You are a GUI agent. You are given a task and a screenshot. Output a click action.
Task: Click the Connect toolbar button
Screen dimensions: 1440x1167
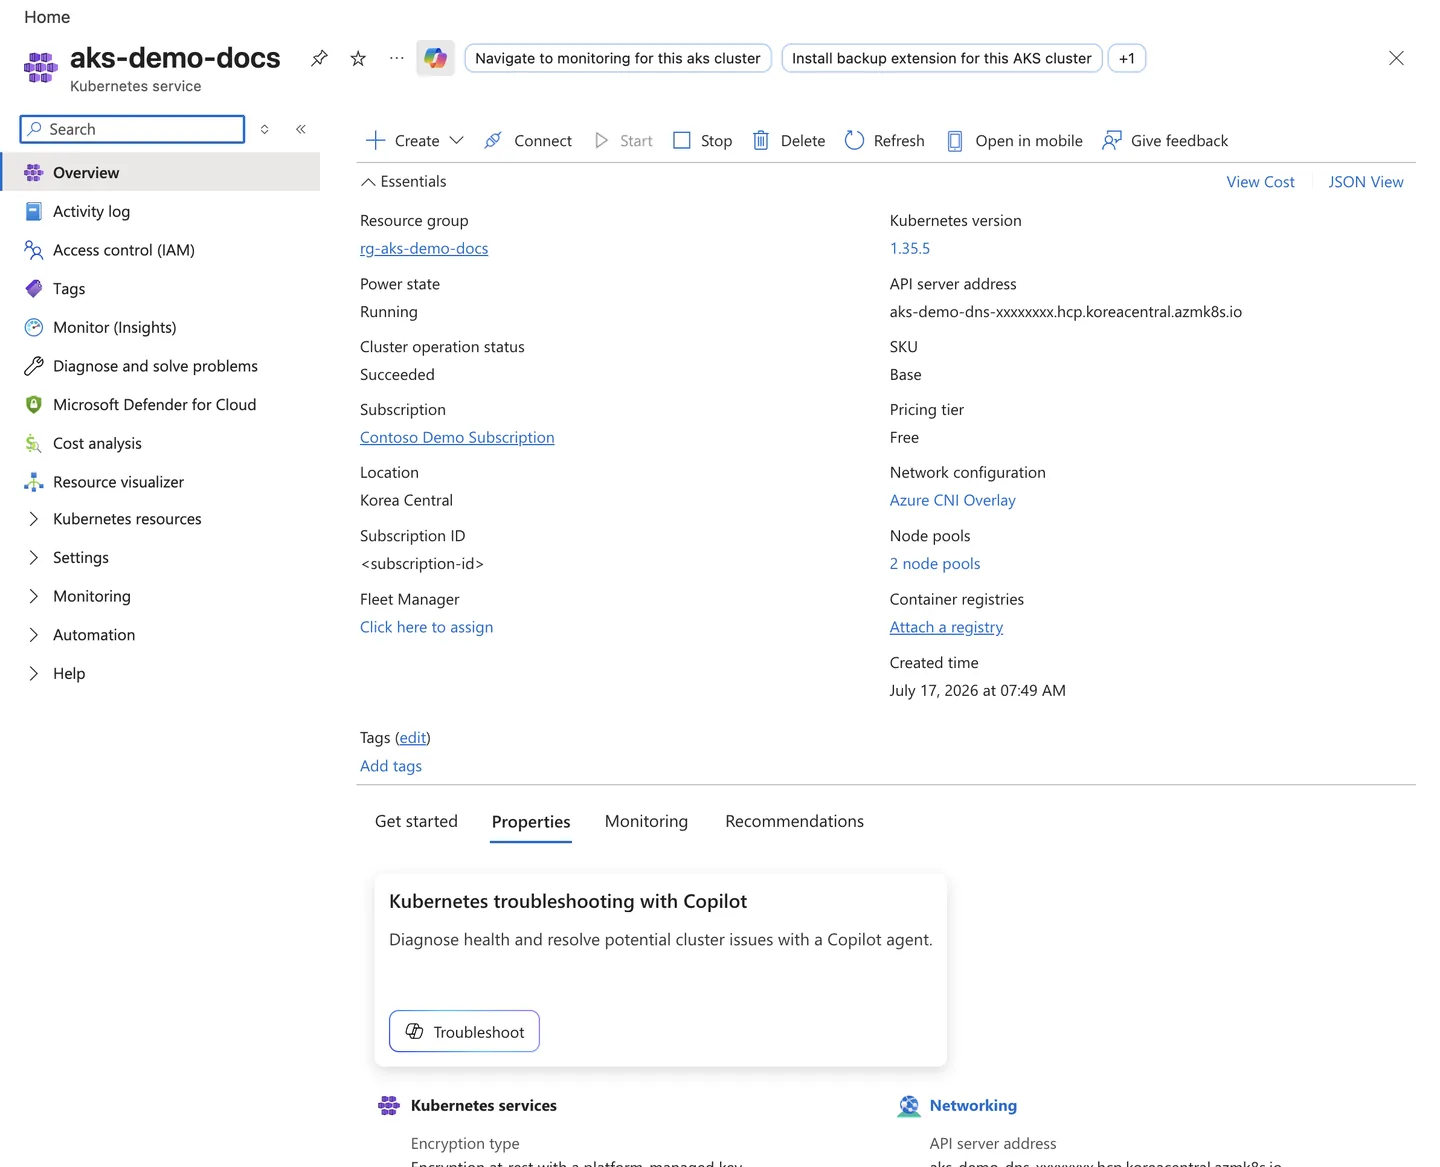point(528,141)
